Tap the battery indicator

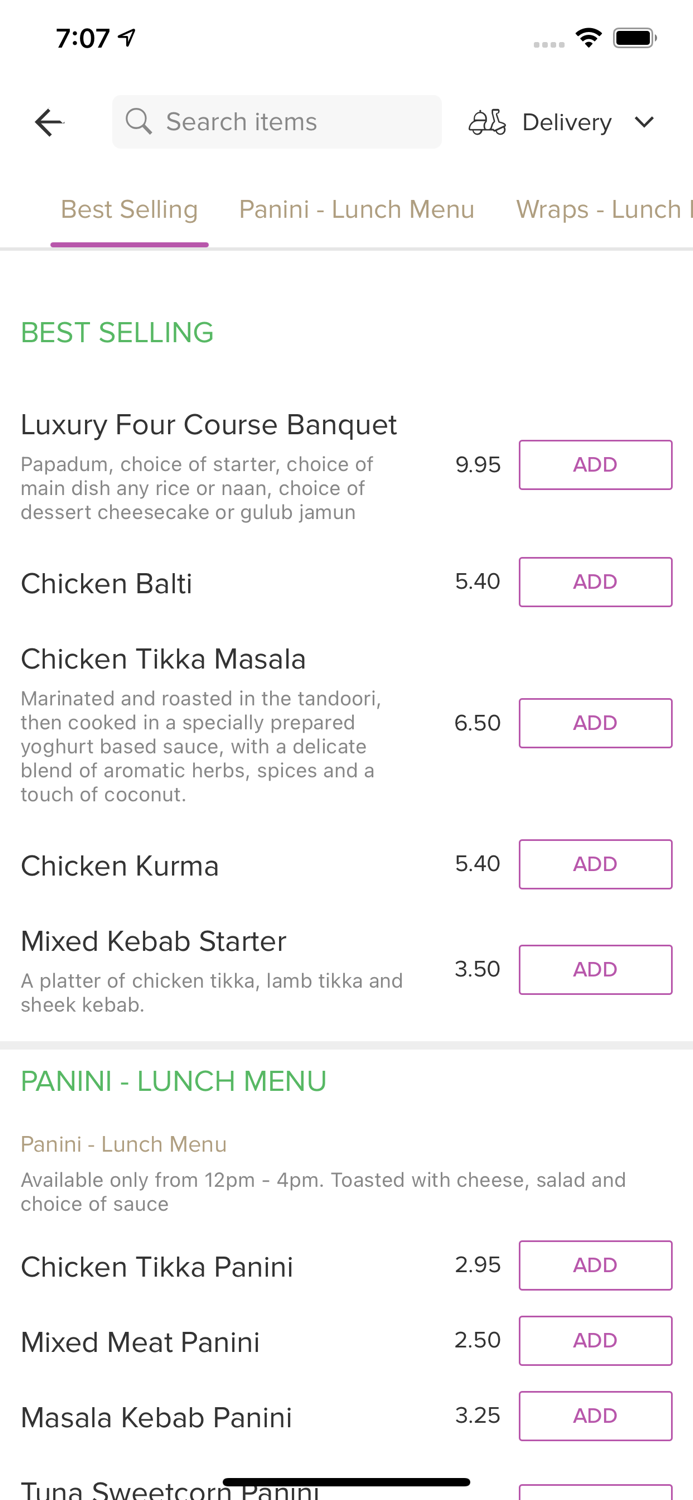634,36
